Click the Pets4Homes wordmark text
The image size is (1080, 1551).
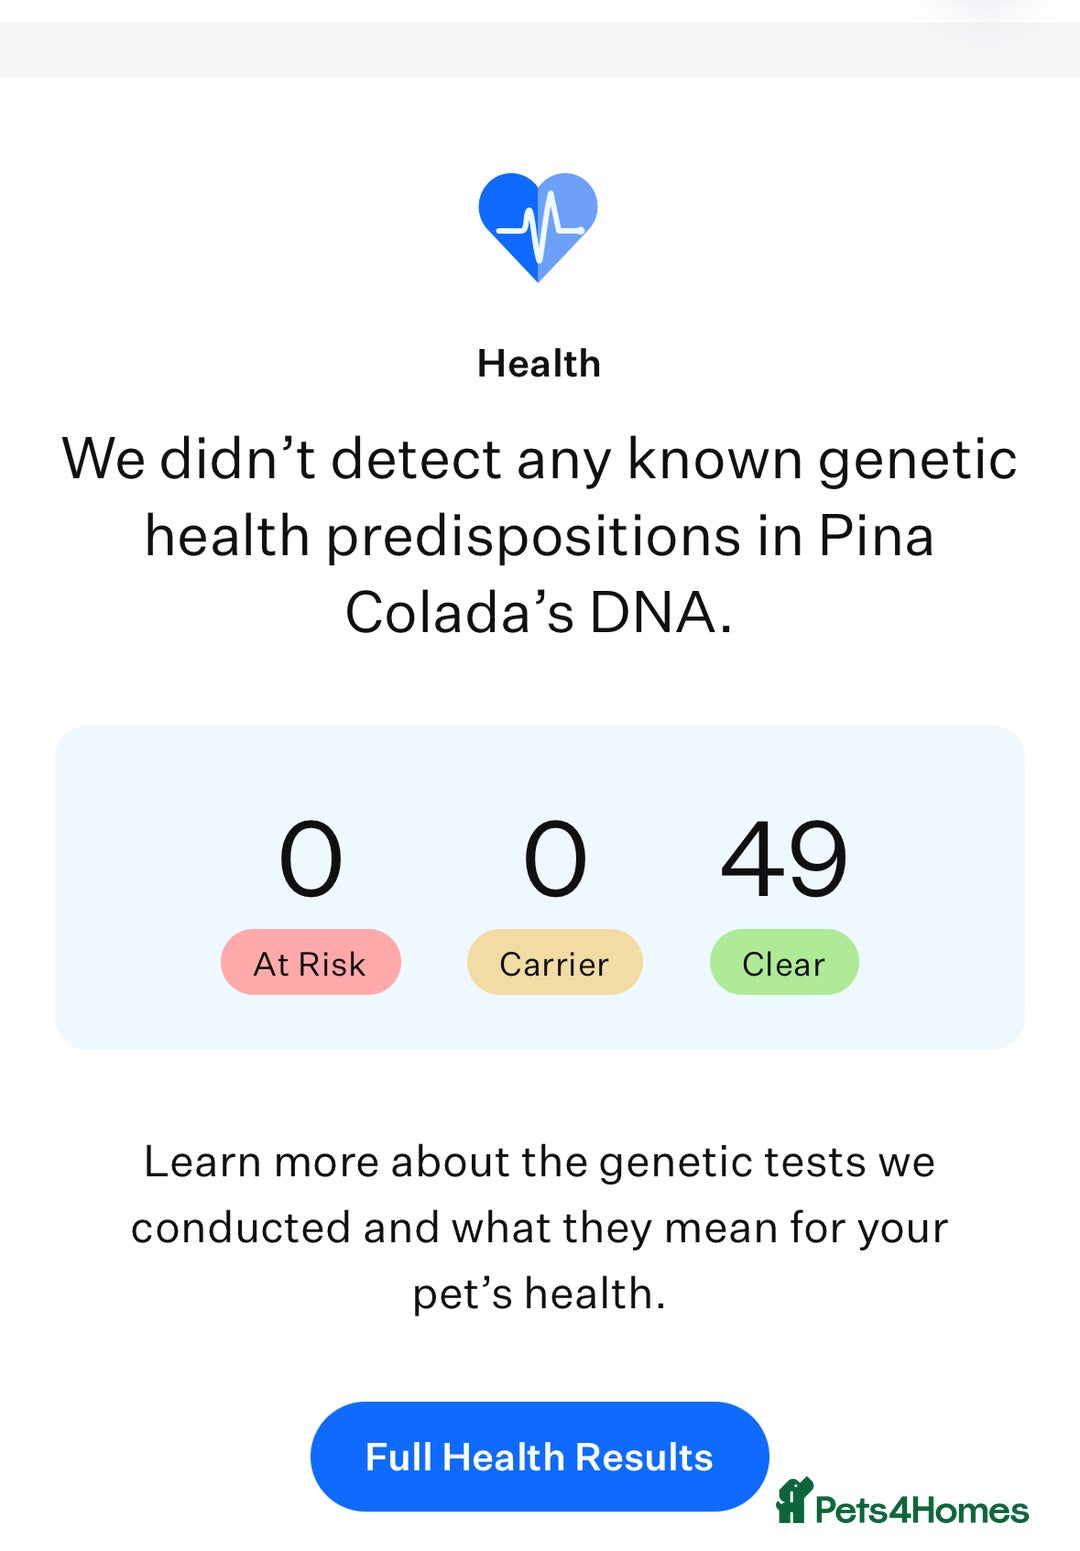coord(922,1509)
